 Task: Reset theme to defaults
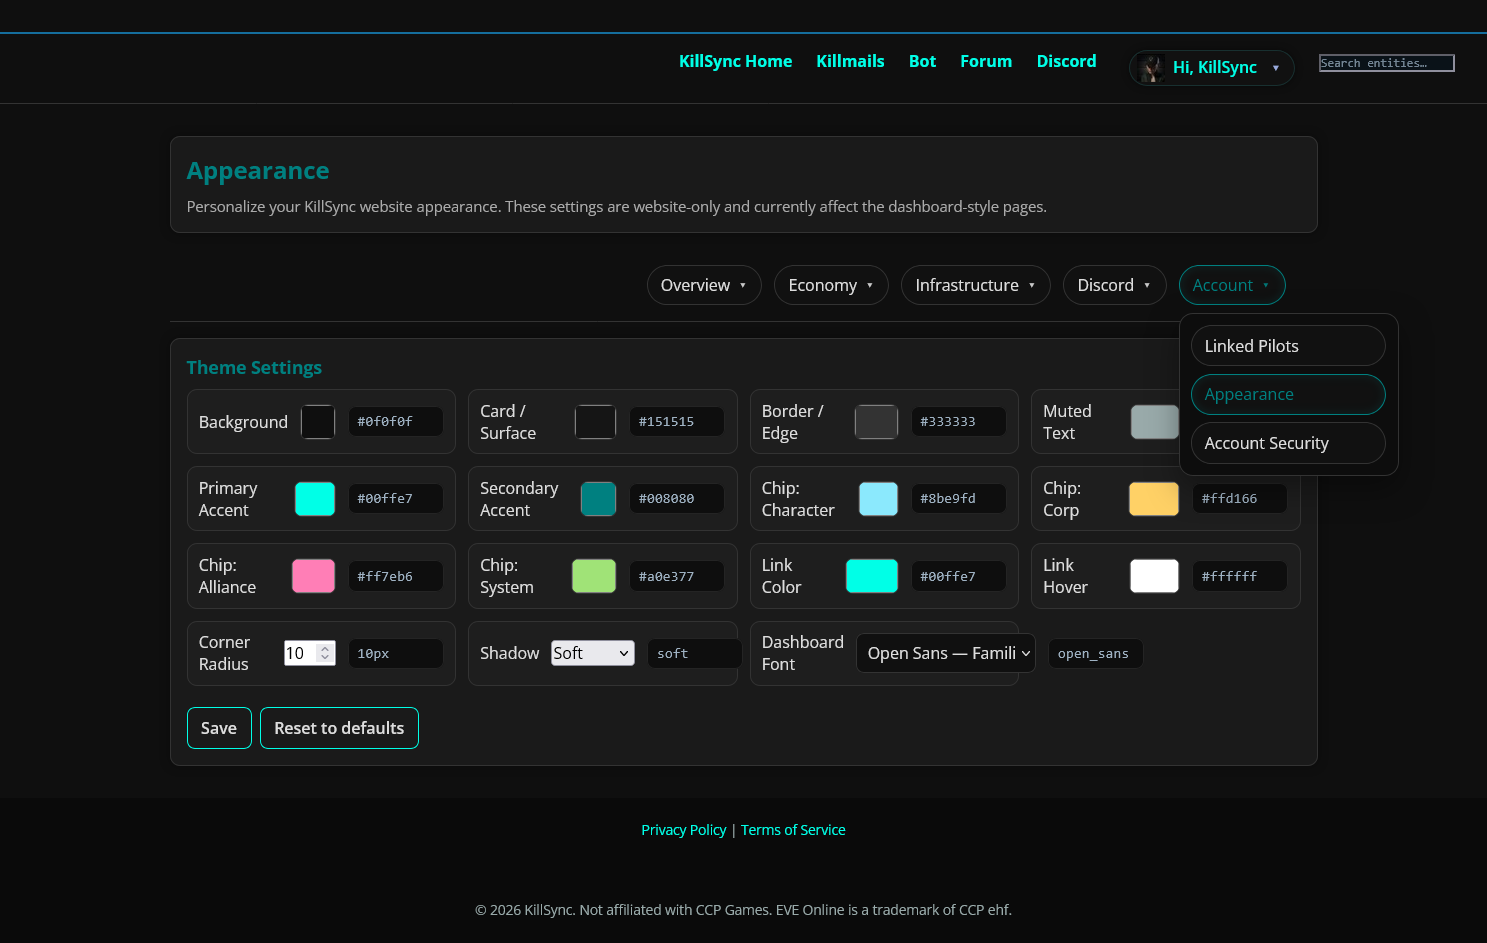[339, 728]
